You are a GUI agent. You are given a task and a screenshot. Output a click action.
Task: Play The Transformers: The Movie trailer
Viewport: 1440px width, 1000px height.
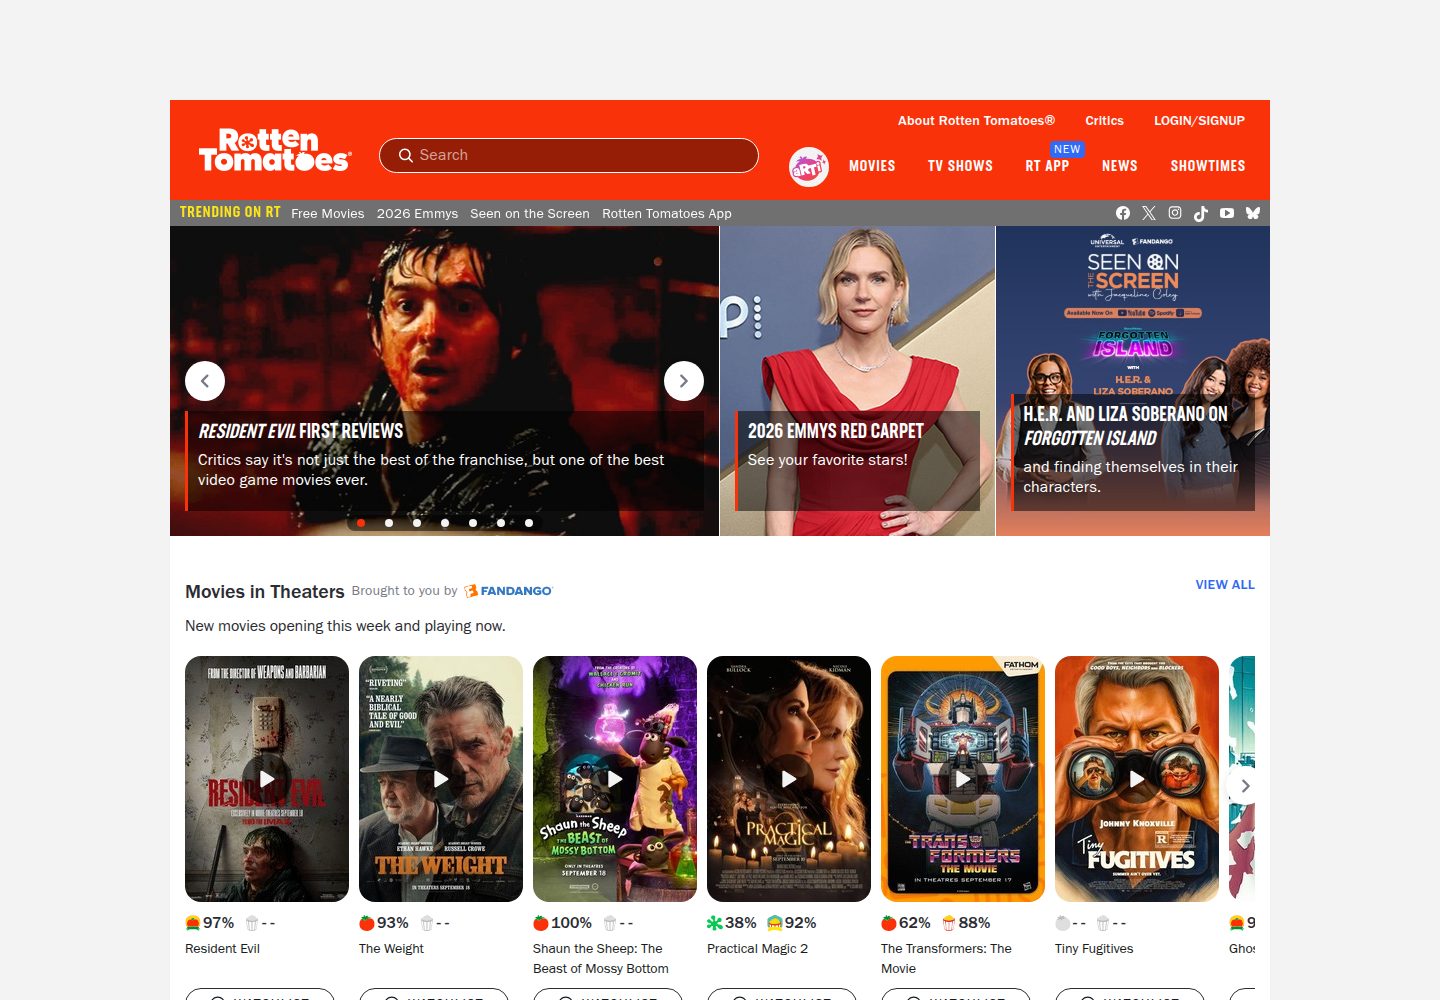[x=963, y=779]
